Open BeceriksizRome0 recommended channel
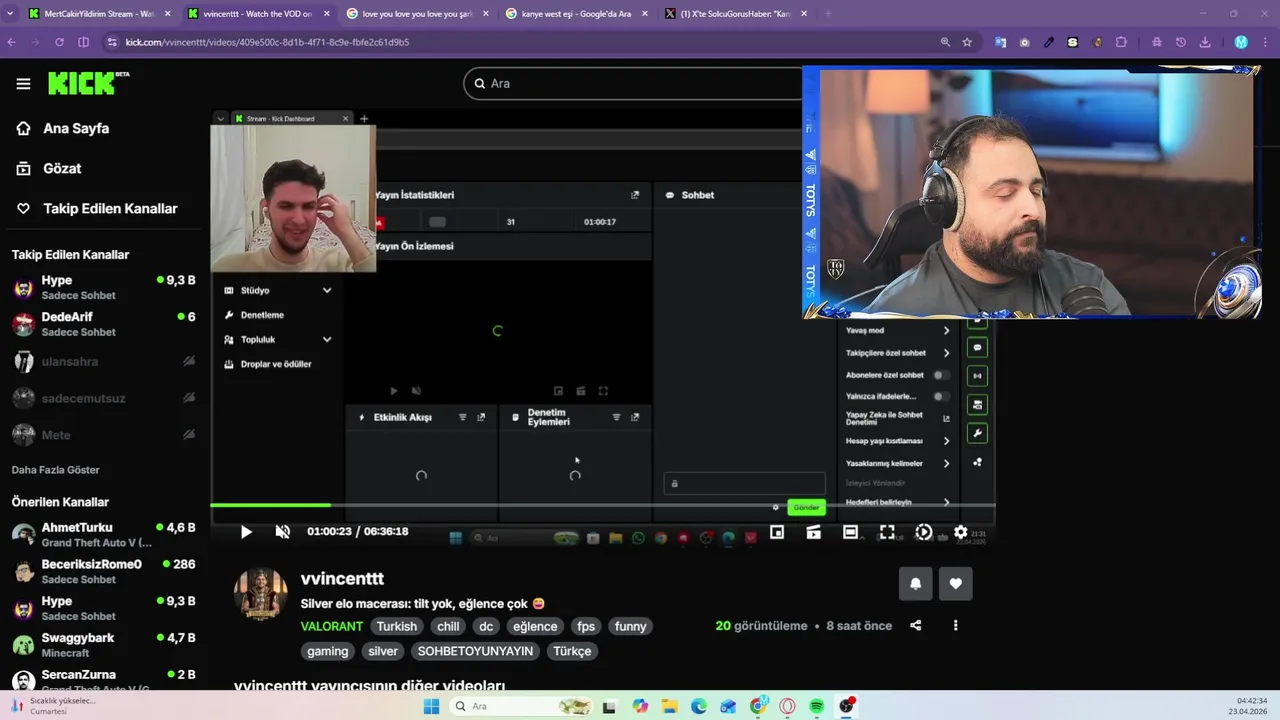 tap(104, 571)
